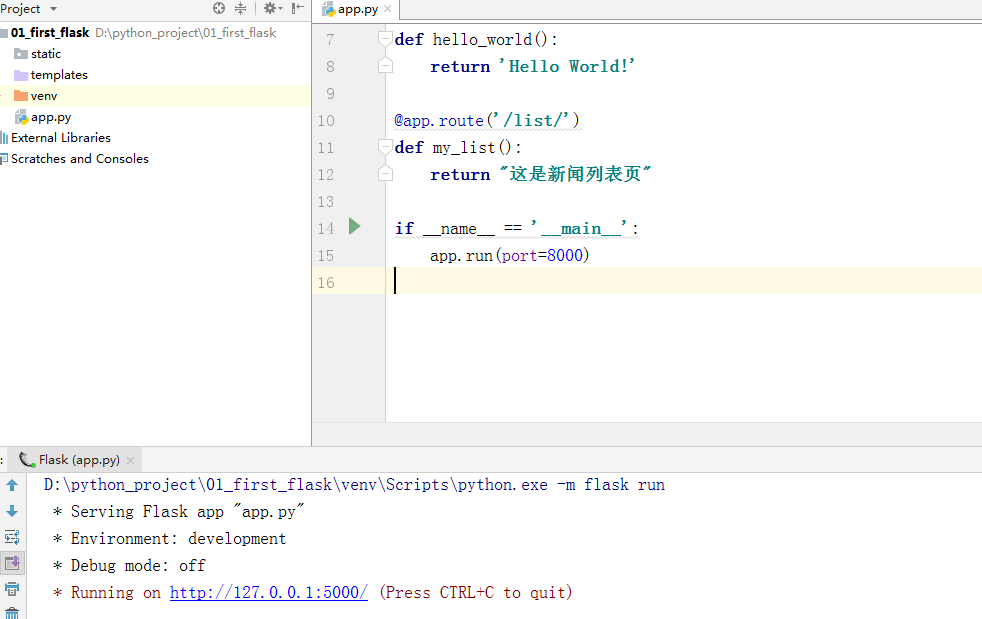Switch to the app.py editor tab
This screenshot has width=982, height=619.
pyautogui.click(x=358, y=9)
